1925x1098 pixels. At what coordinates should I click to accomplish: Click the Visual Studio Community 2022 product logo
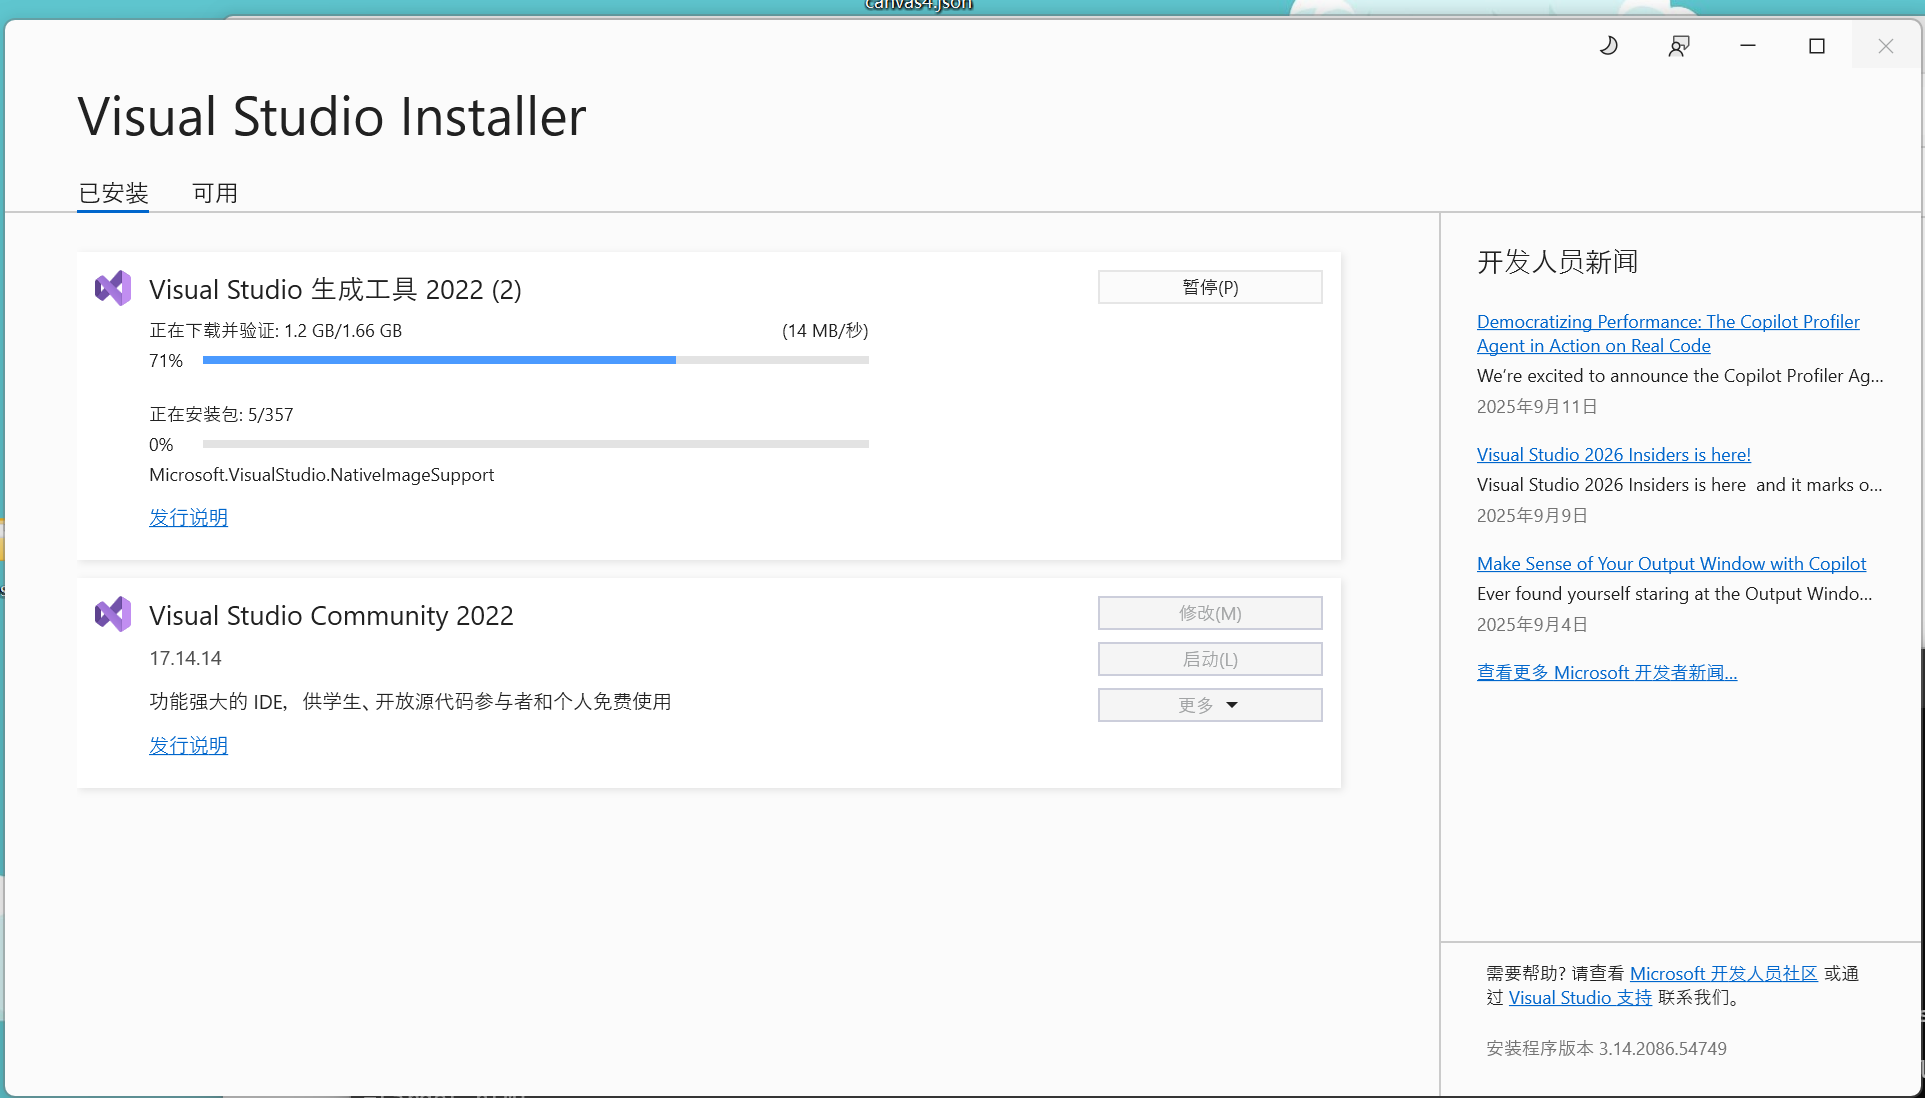112,613
